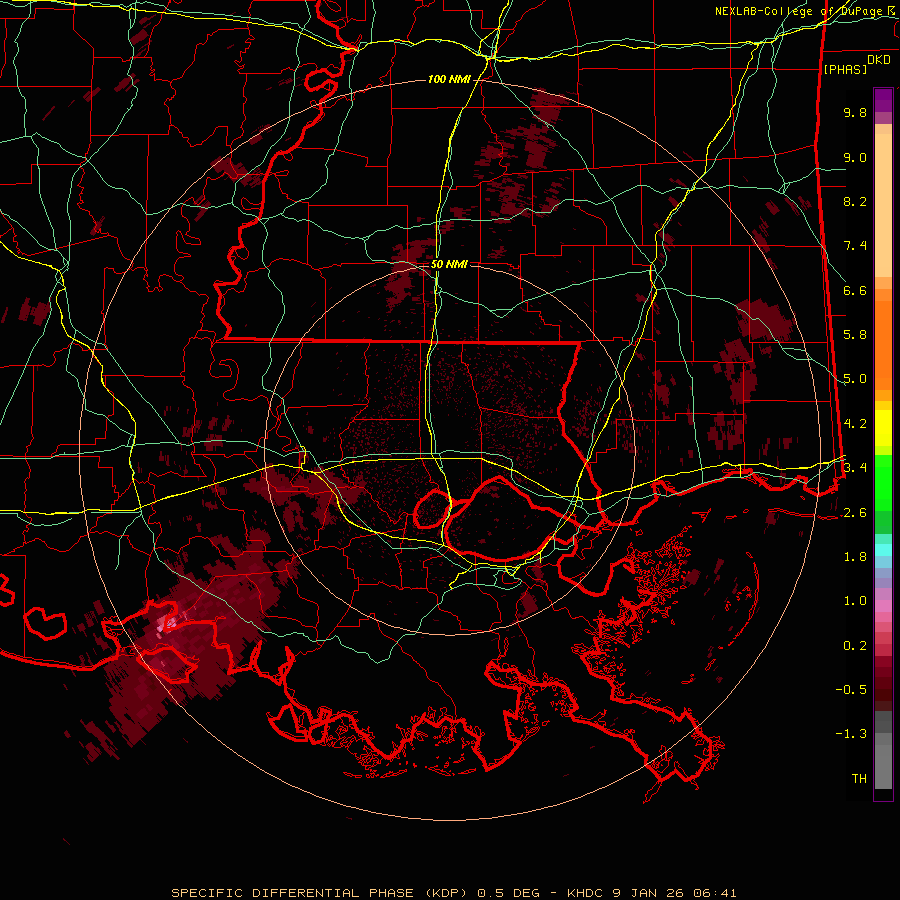The width and height of the screenshot is (900, 900).
Task: Click the TH threshold label on the scale
Action: pos(859,779)
